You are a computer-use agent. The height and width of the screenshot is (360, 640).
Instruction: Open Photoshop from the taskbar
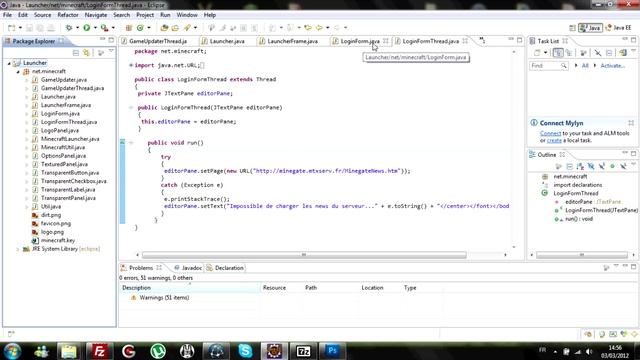(x=332, y=351)
